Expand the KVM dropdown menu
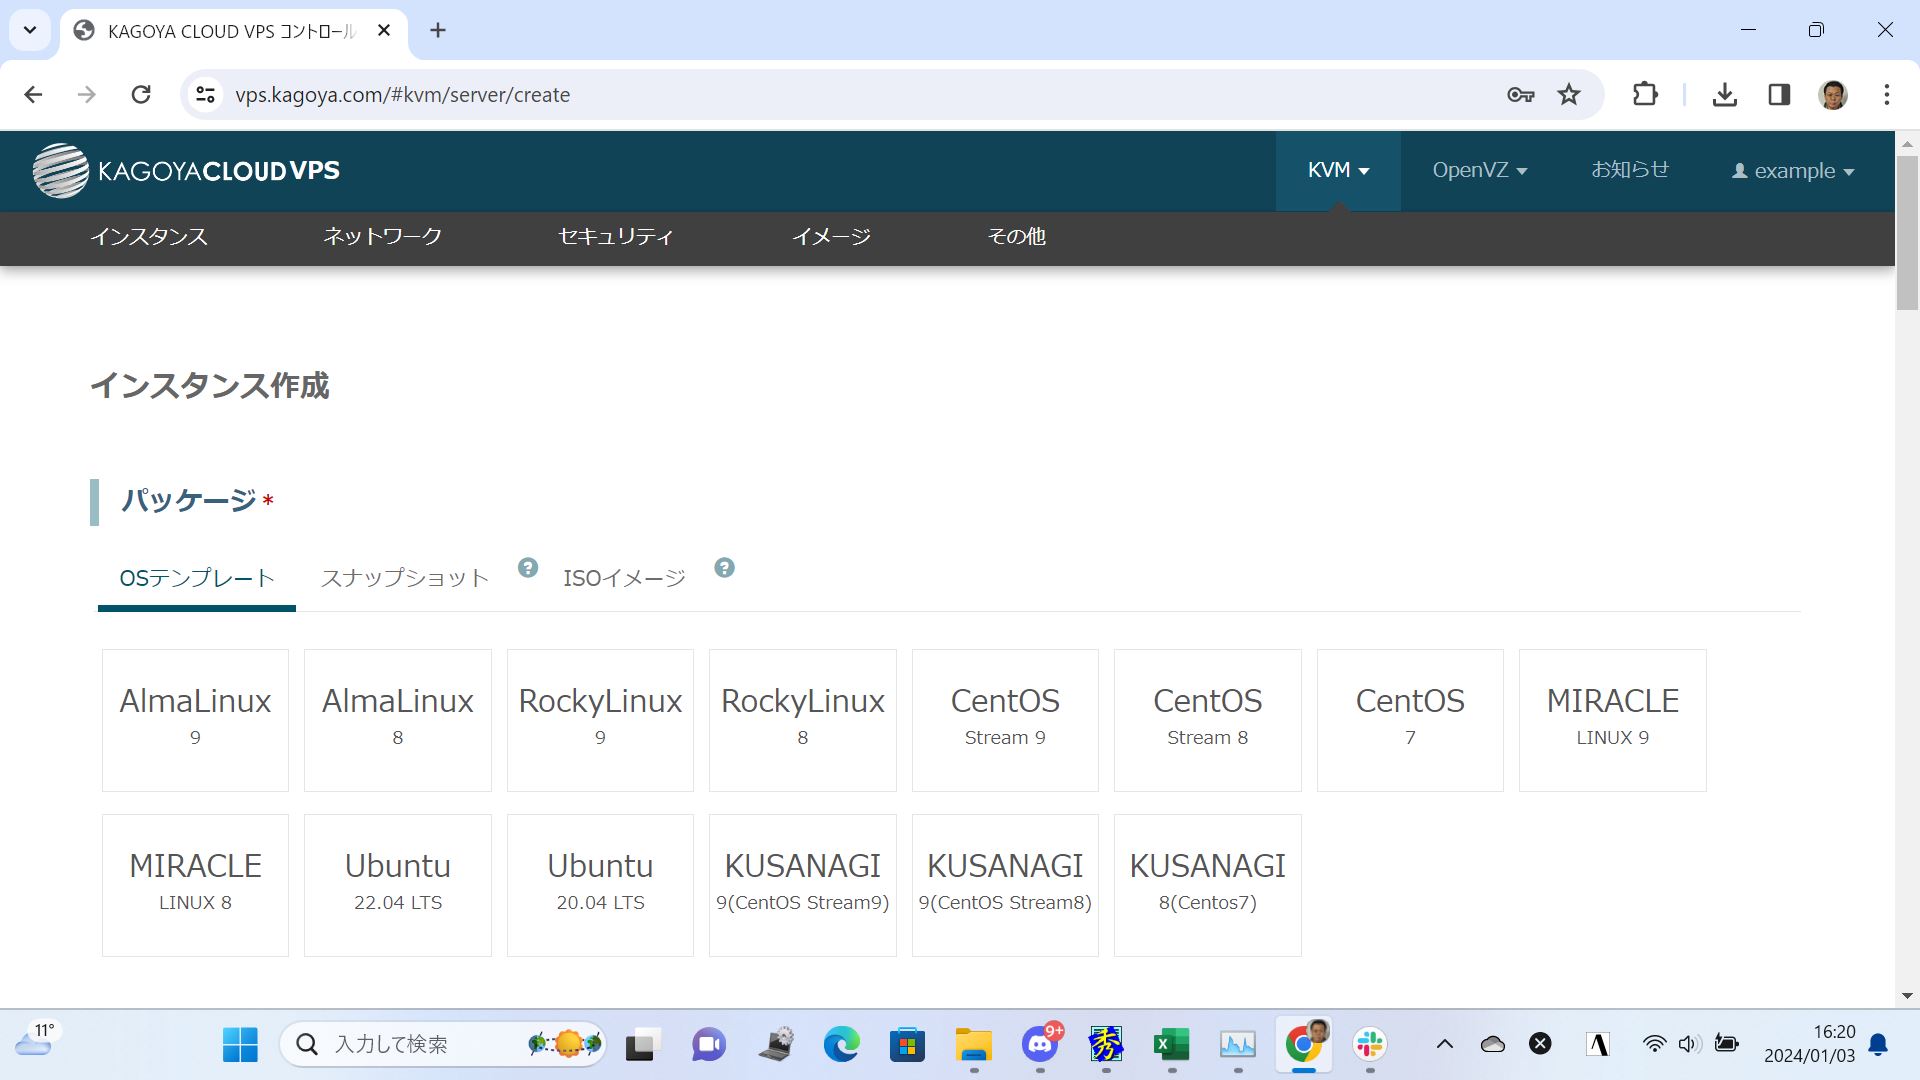 point(1338,171)
